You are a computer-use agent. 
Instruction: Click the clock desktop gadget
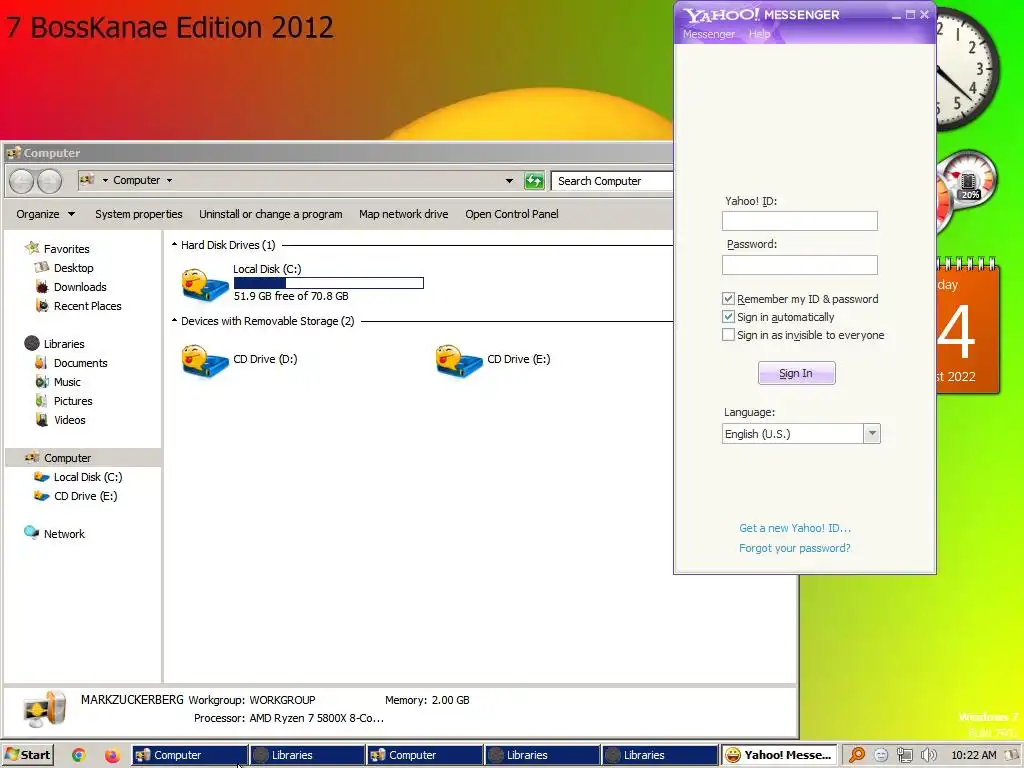pyautogui.click(x=967, y=69)
